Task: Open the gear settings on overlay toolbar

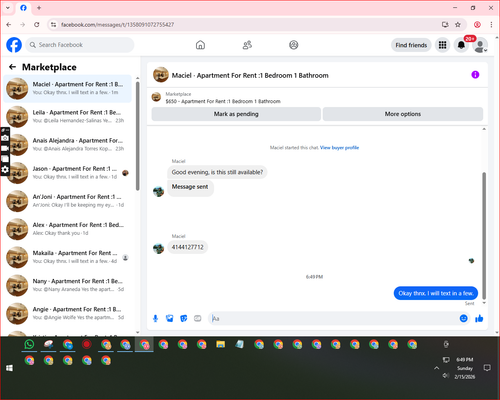Action: [5, 169]
